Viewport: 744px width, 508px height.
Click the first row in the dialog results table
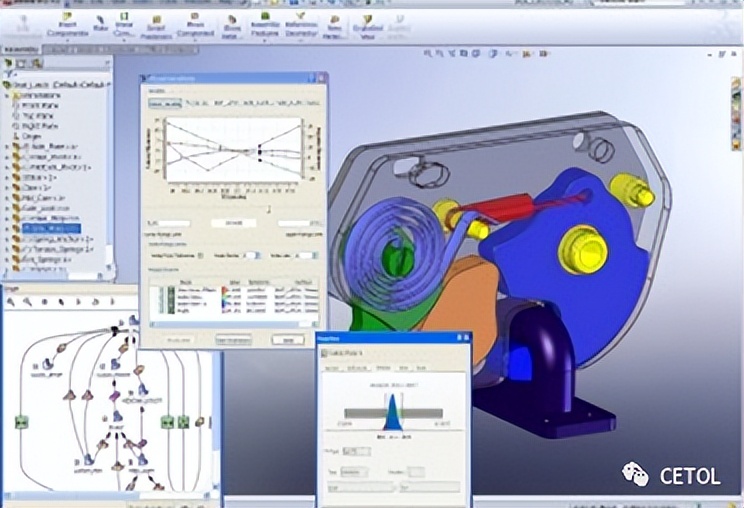(235, 290)
